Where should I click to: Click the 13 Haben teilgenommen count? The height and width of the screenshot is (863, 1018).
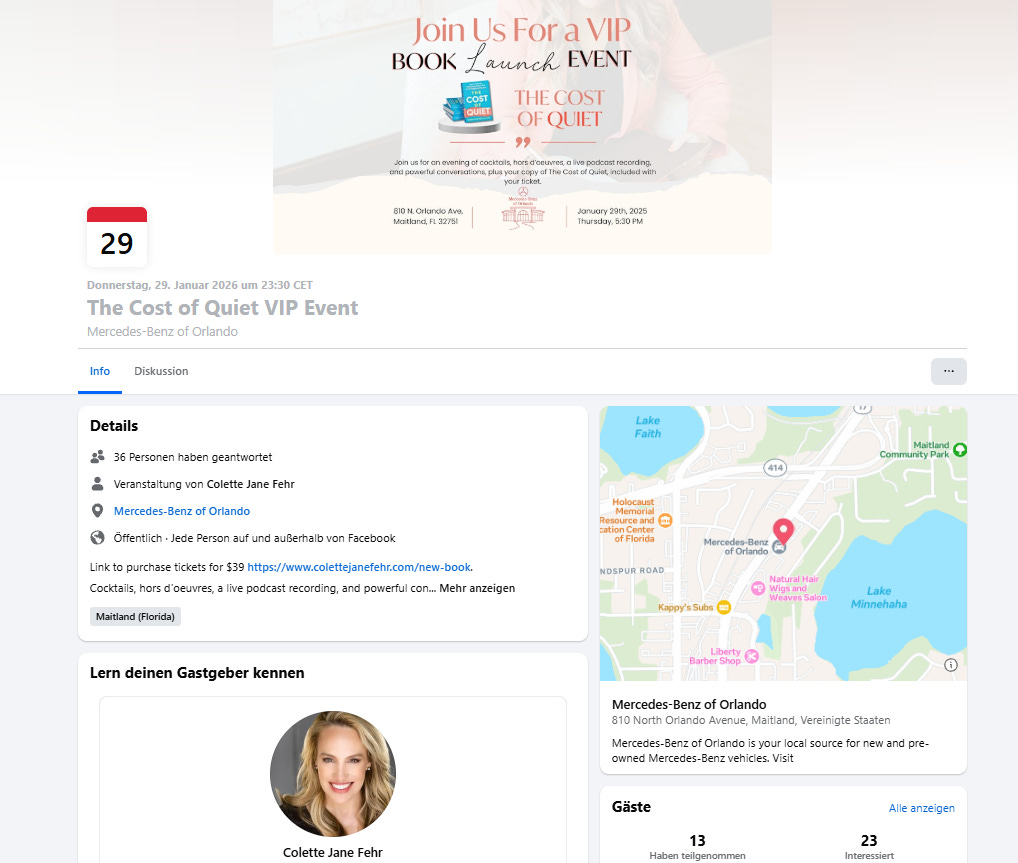point(697,847)
